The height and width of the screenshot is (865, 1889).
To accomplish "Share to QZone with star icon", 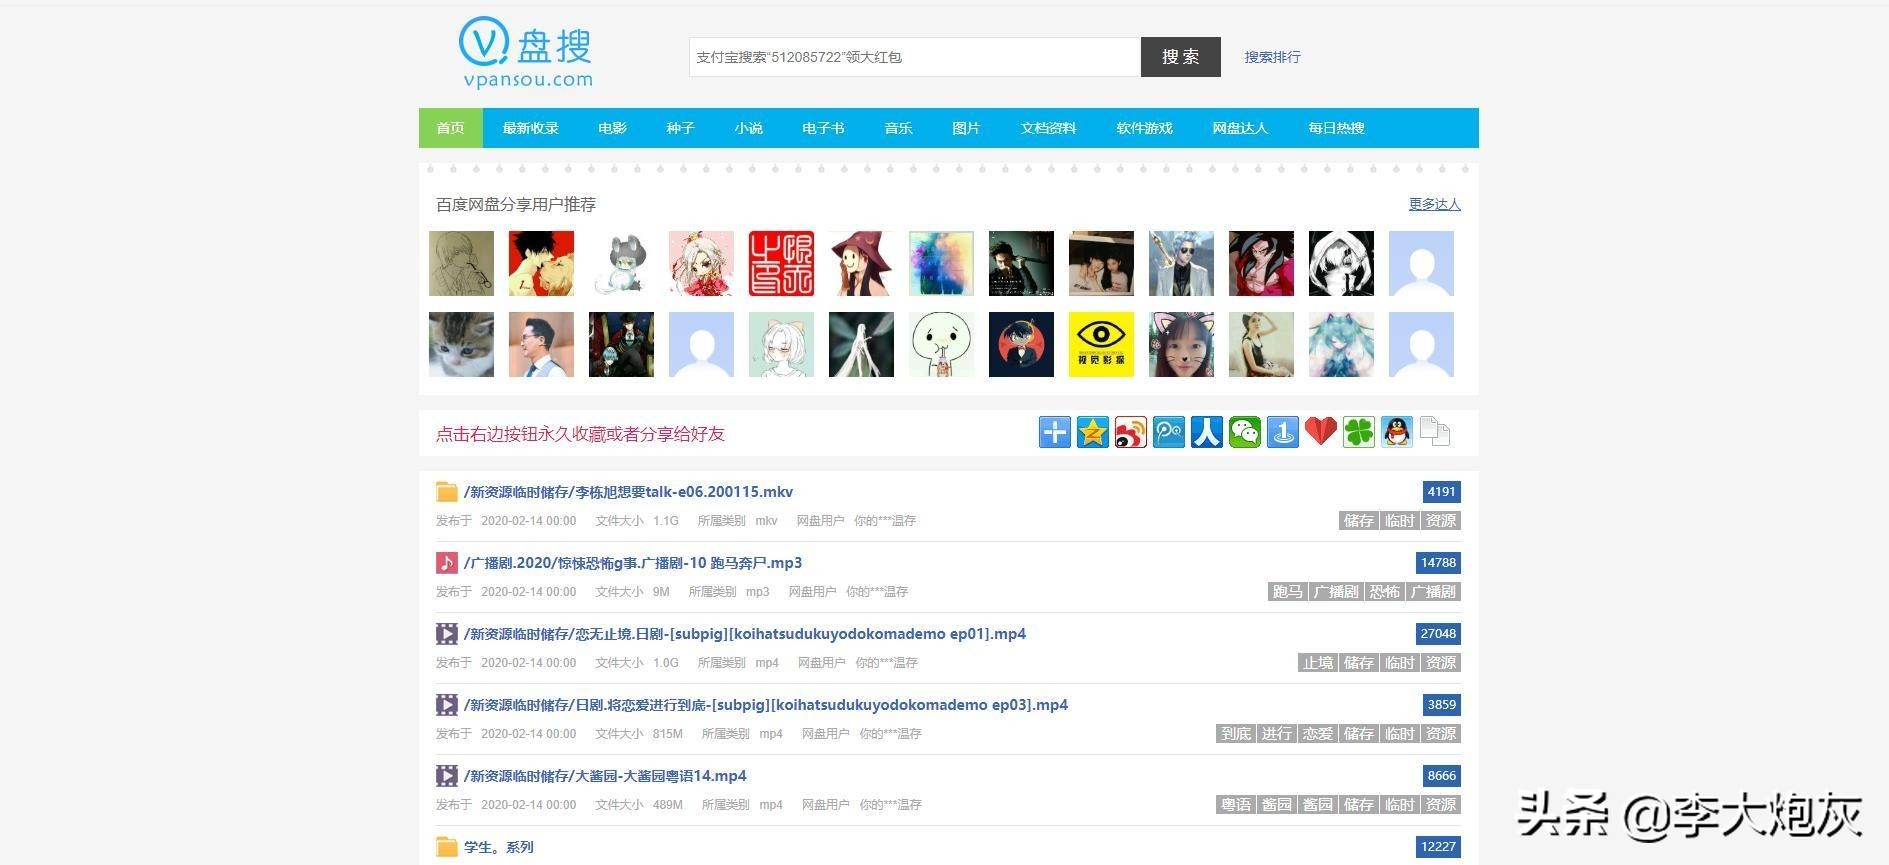I will 1092,432.
